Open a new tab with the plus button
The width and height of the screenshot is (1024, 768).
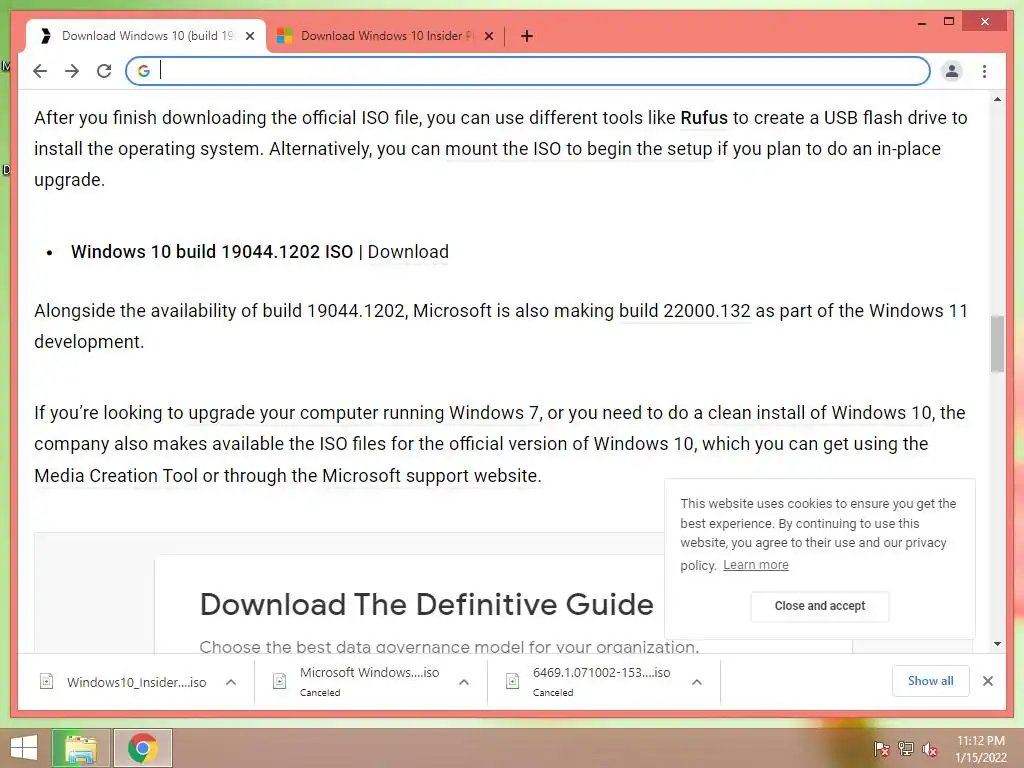click(527, 36)
